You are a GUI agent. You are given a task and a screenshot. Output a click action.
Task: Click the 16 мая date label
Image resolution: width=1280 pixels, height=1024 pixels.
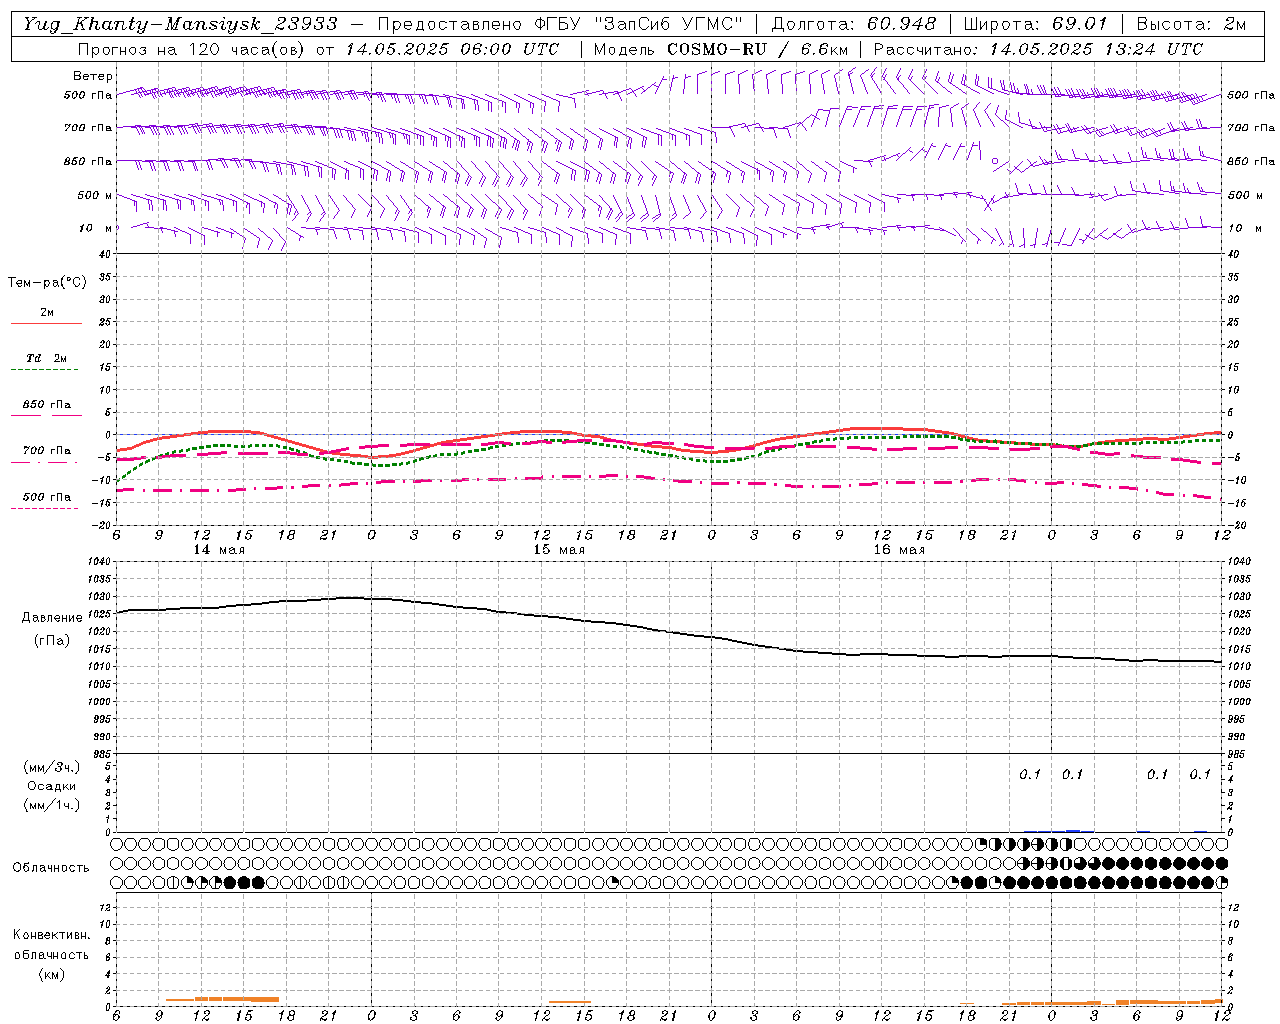899,550
